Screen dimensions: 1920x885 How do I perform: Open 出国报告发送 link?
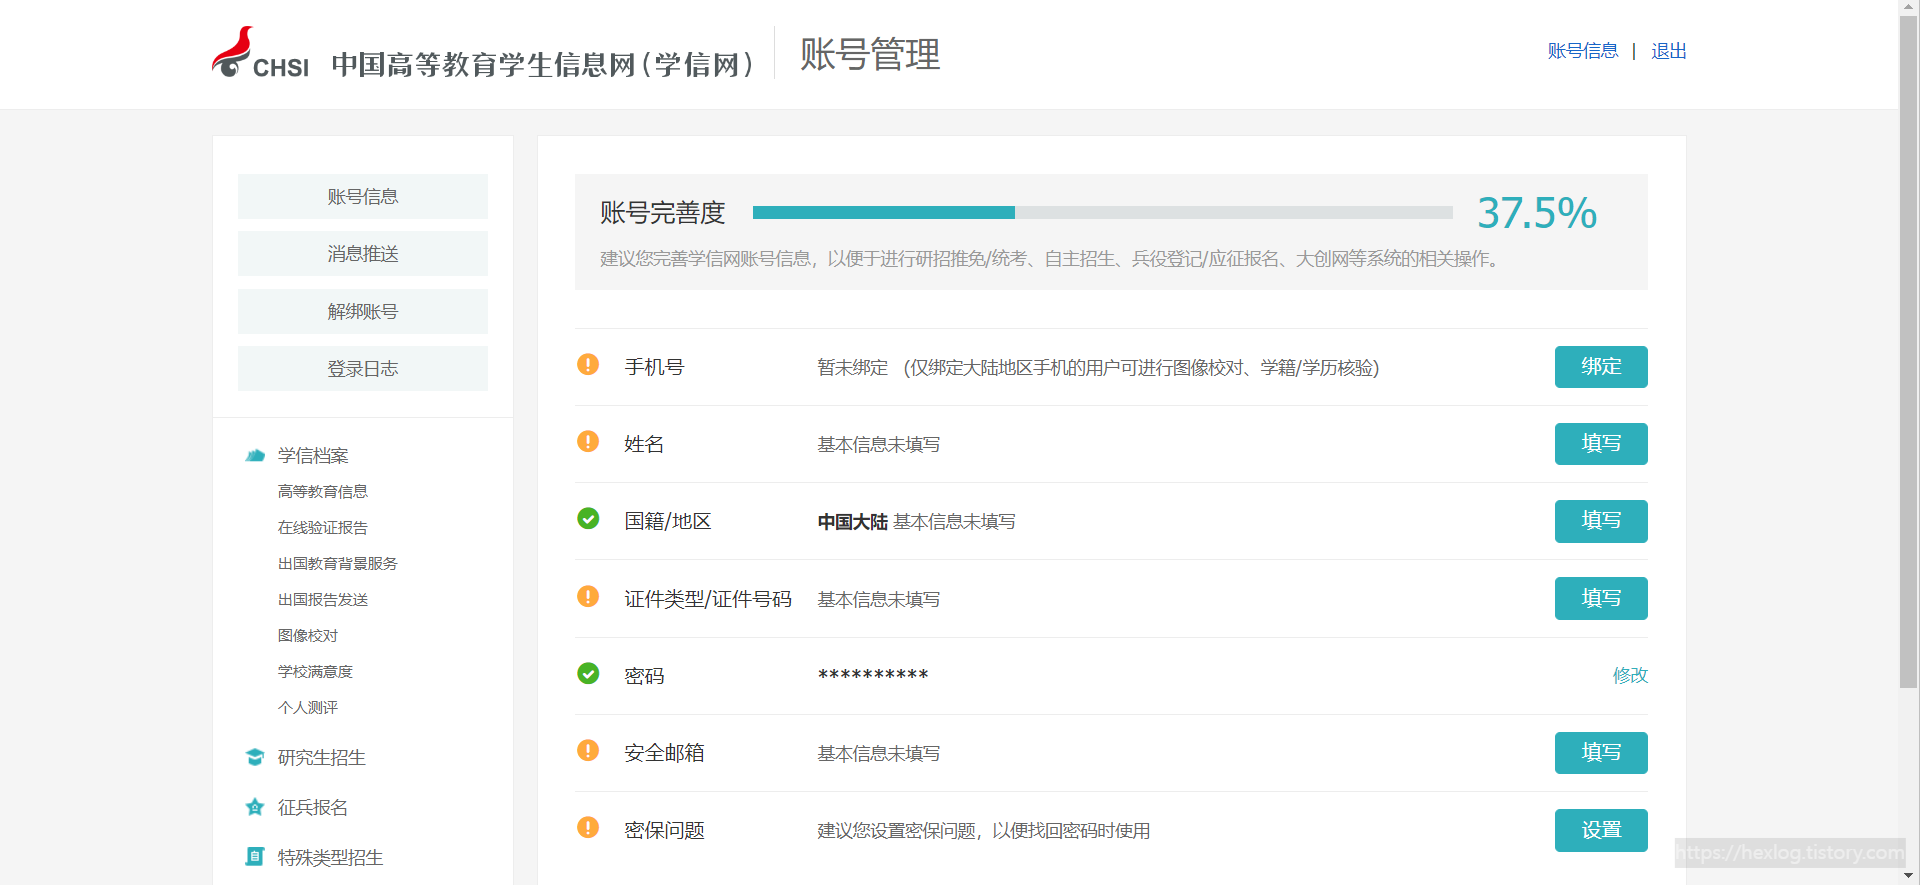click(x=323, y=600)
